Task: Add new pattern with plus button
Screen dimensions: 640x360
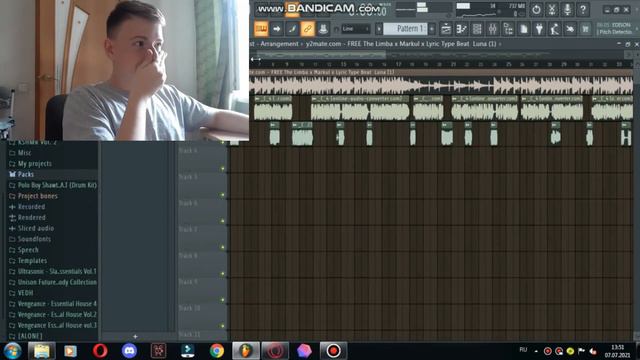Action: pyautogui.click(x=432, y=29)
